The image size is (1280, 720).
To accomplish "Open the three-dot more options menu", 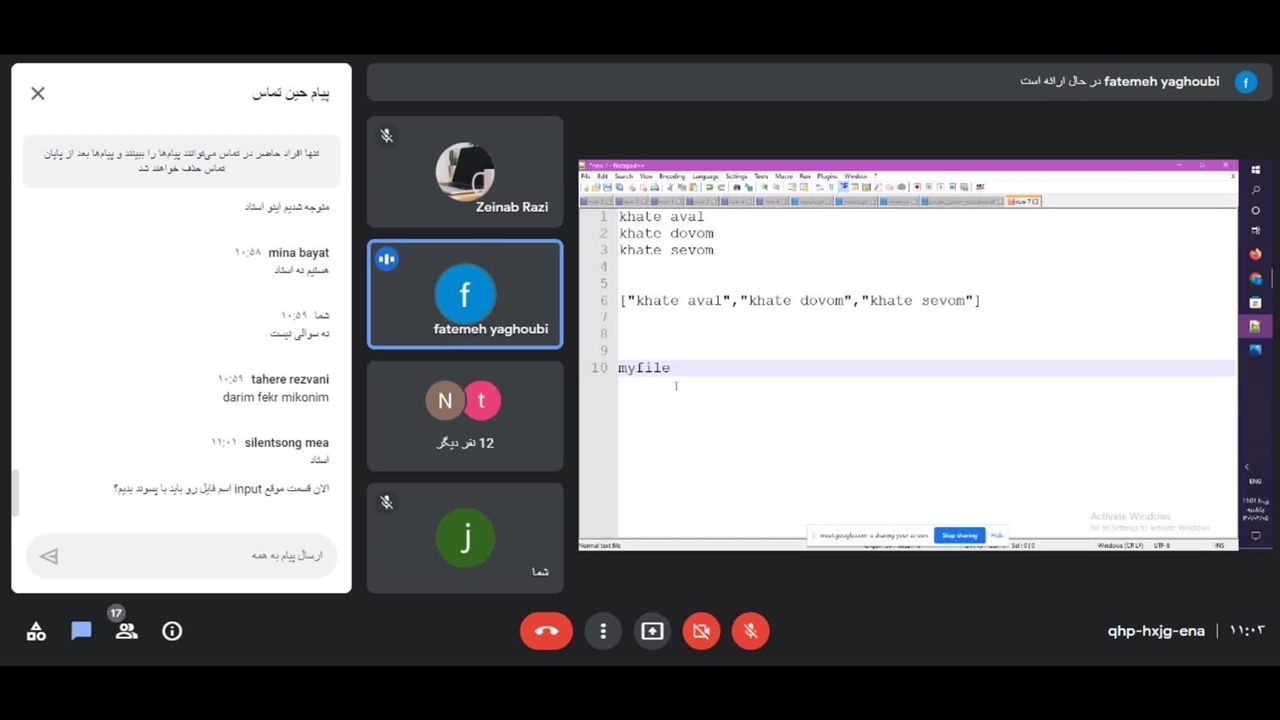I will (603, 631).
